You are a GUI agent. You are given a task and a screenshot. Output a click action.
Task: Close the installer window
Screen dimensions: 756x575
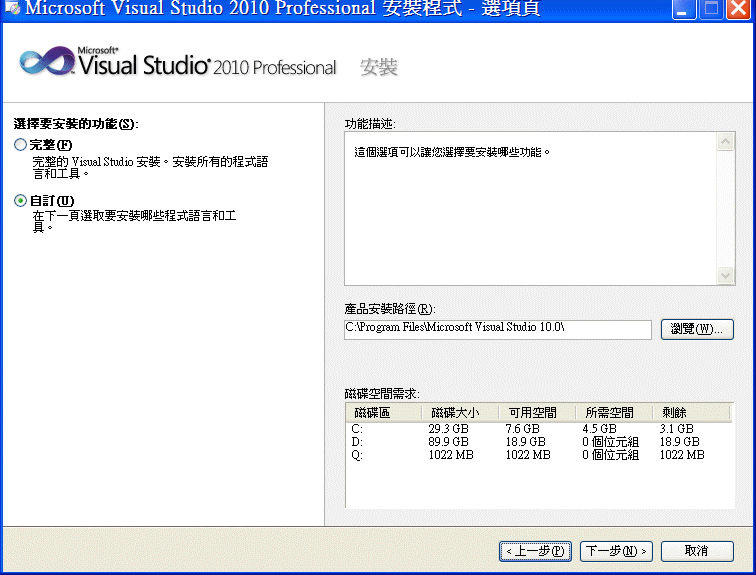[x=739, y=9]
